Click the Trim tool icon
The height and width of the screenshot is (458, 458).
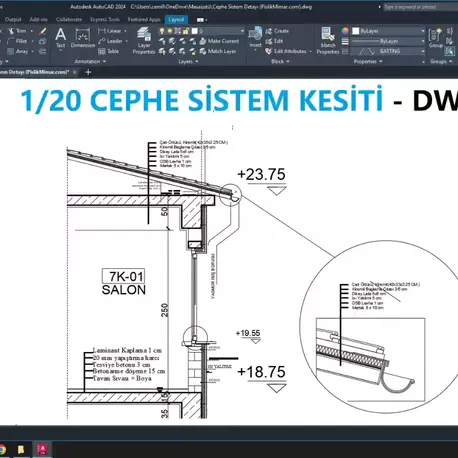(11, 31)
